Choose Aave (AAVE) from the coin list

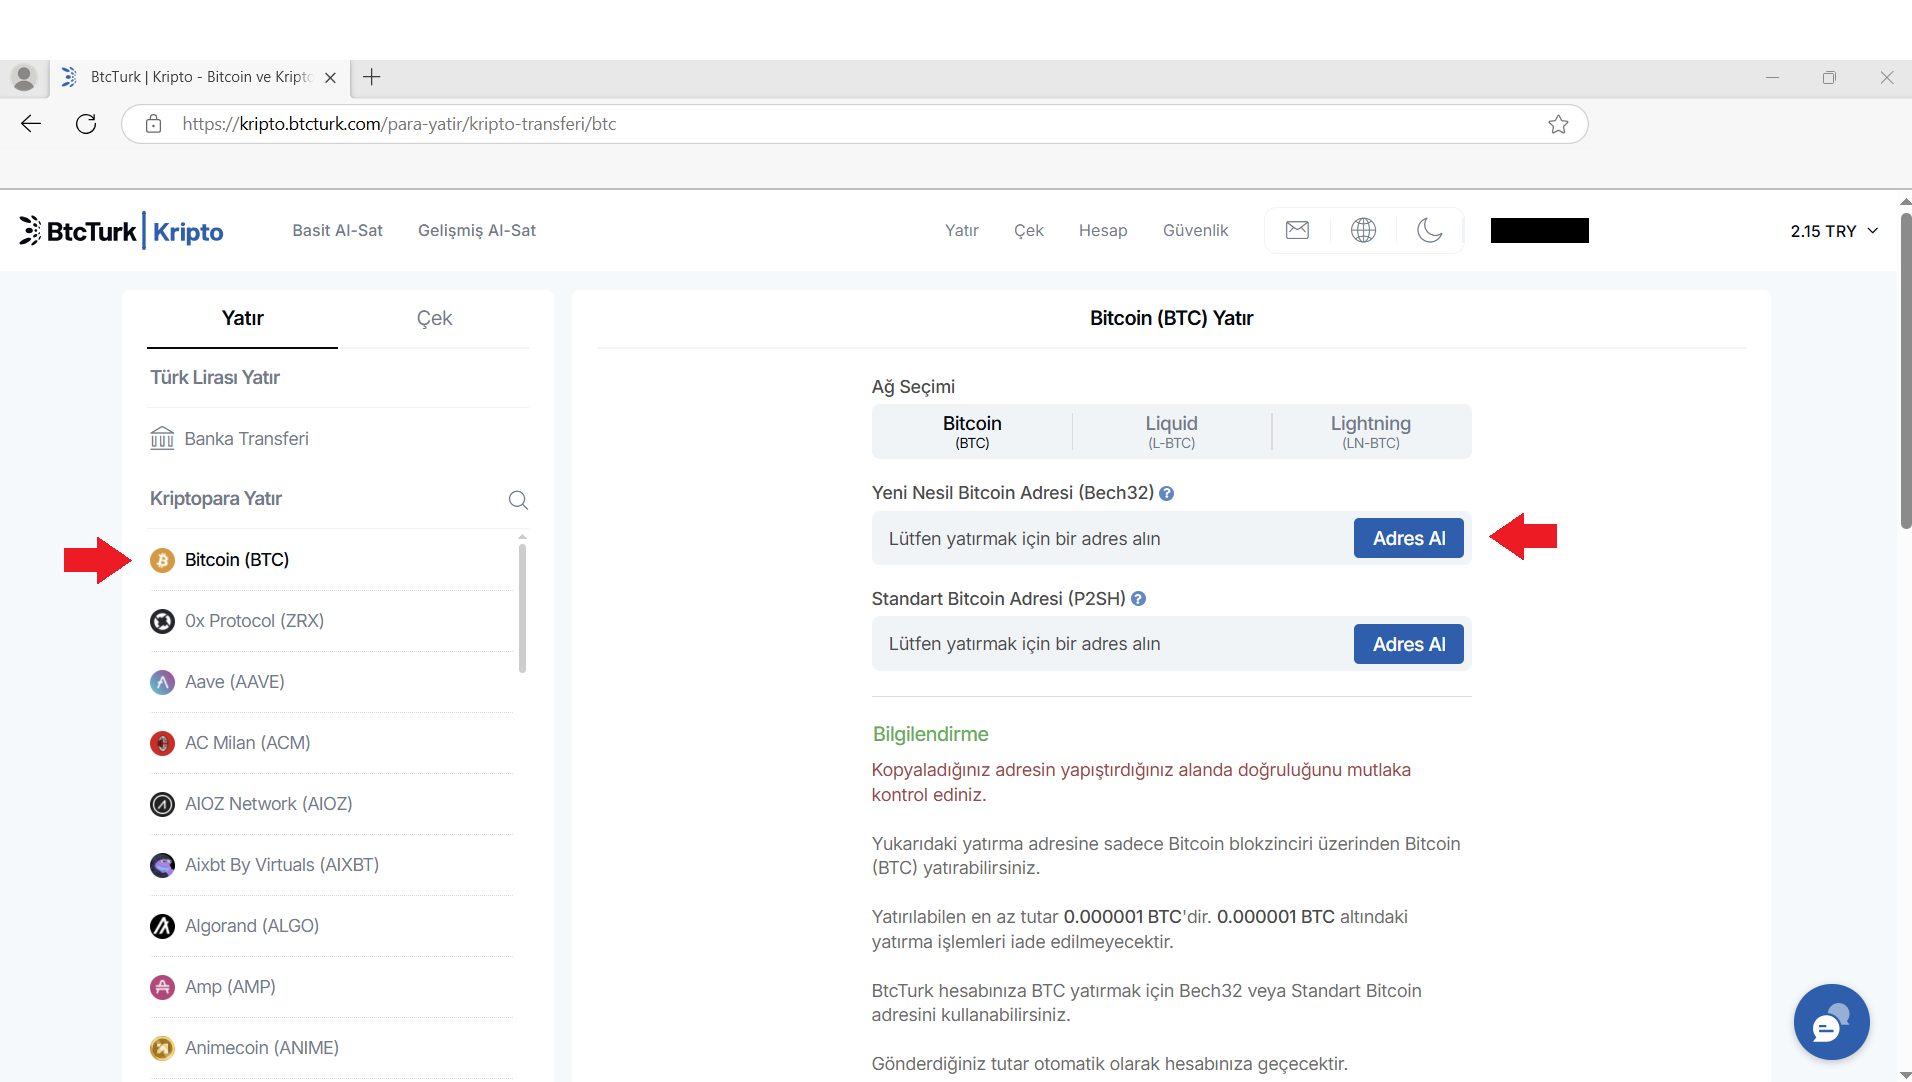click(x=235, y=682)
